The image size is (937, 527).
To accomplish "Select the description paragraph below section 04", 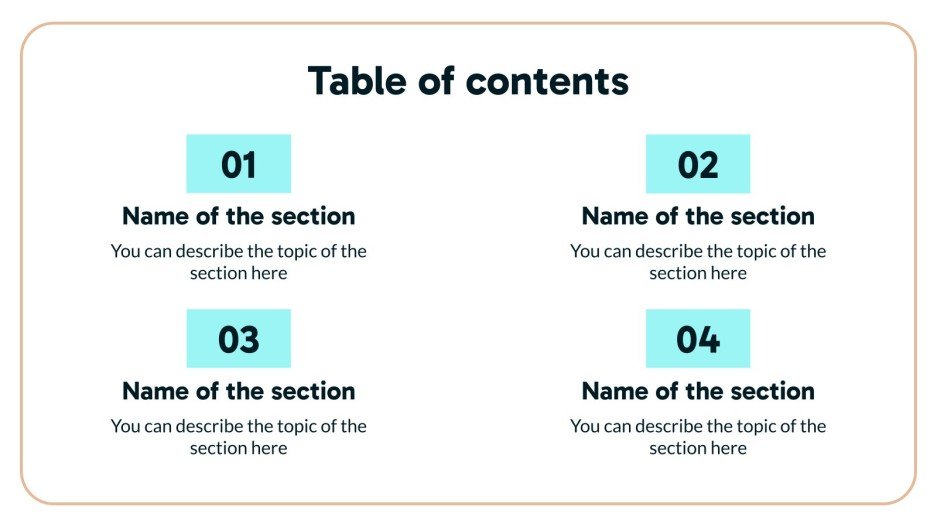I will tap(698, 436).
